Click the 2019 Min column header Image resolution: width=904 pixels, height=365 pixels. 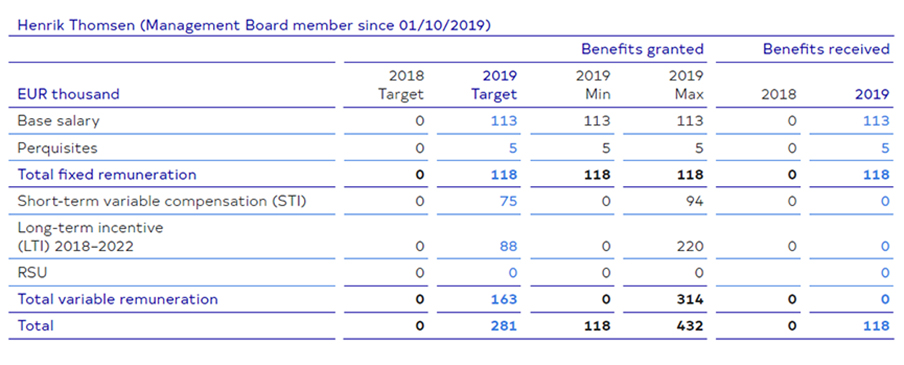pos(593,85)
